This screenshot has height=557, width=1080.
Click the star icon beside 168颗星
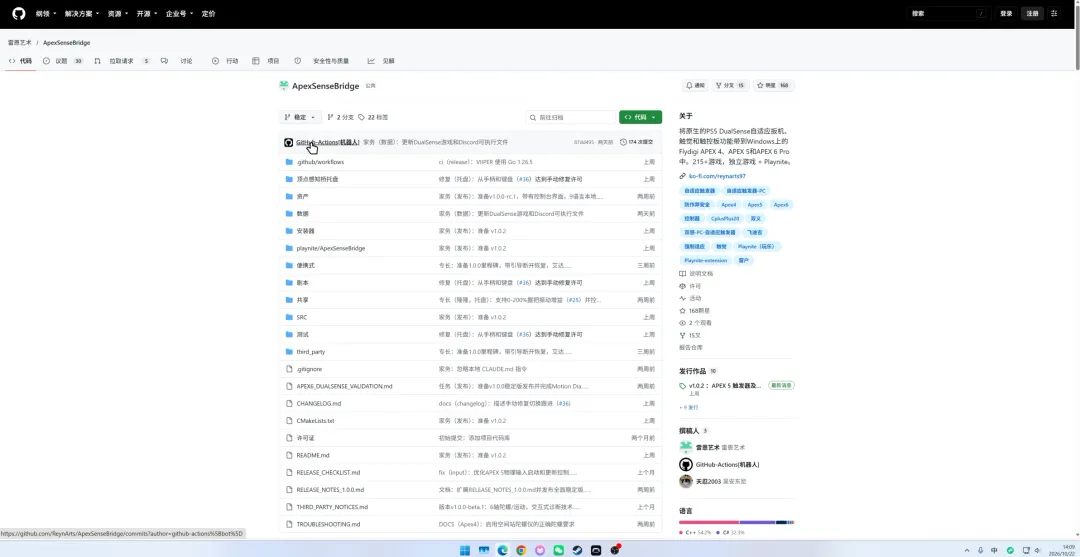683,311
